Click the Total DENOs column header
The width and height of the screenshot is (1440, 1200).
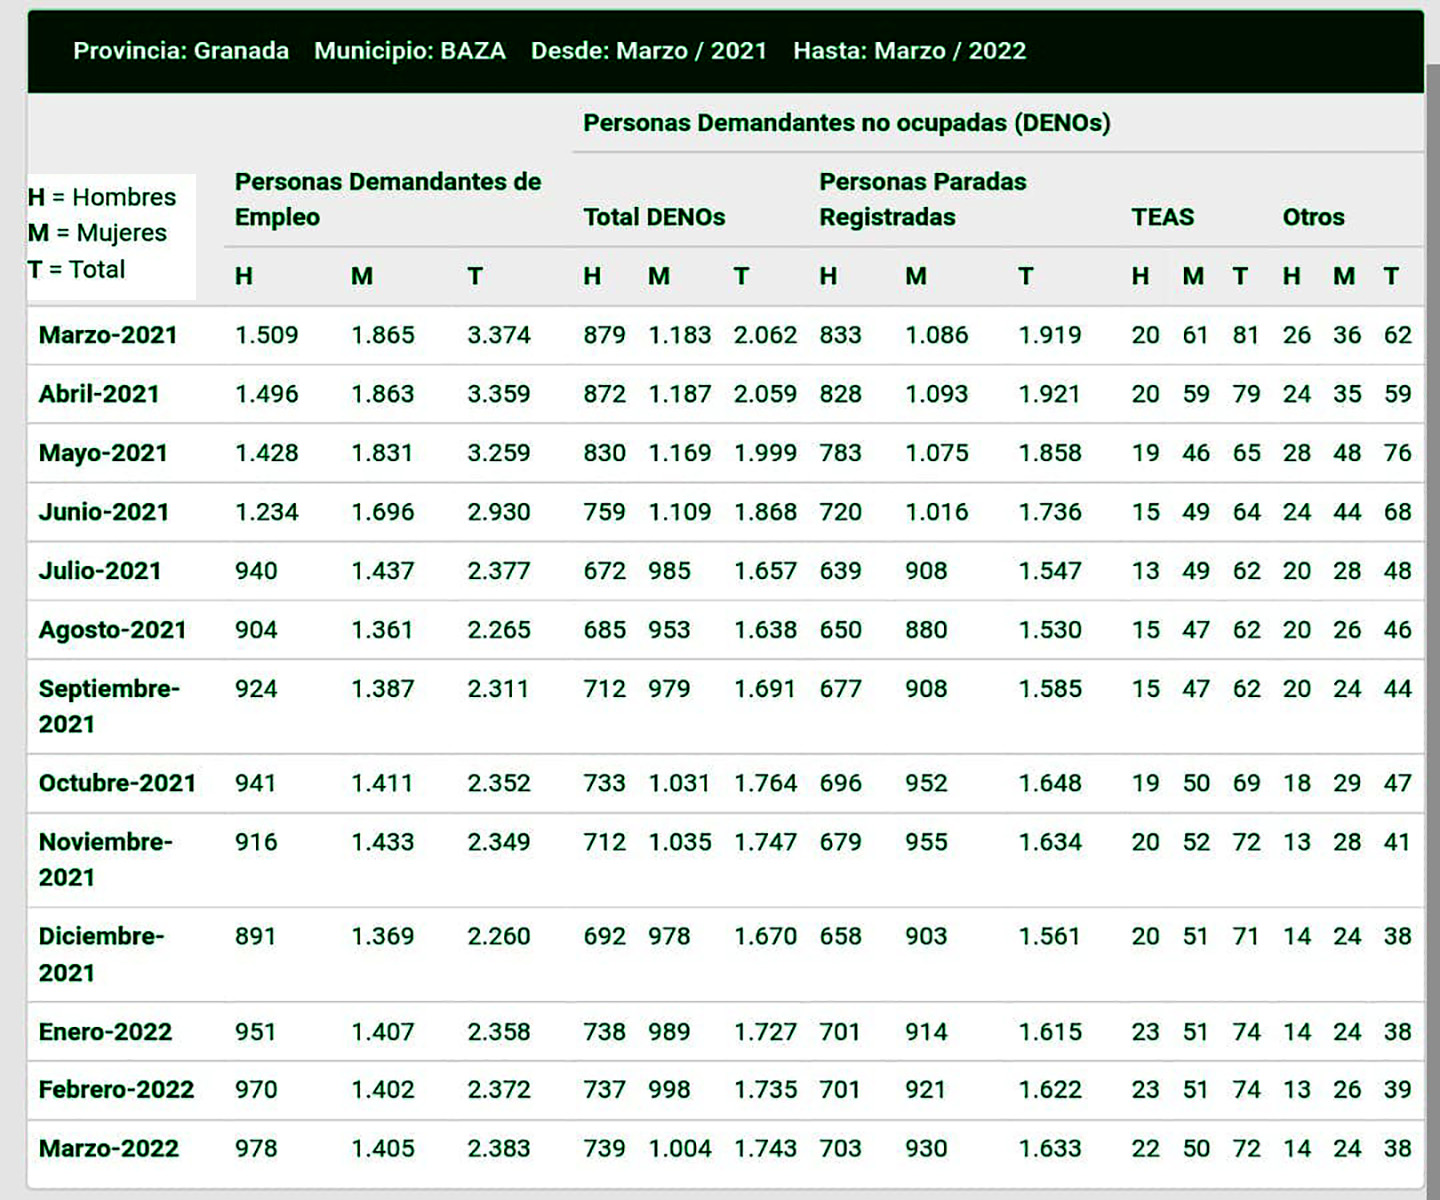pyautogui.click(x=654, y=217)
